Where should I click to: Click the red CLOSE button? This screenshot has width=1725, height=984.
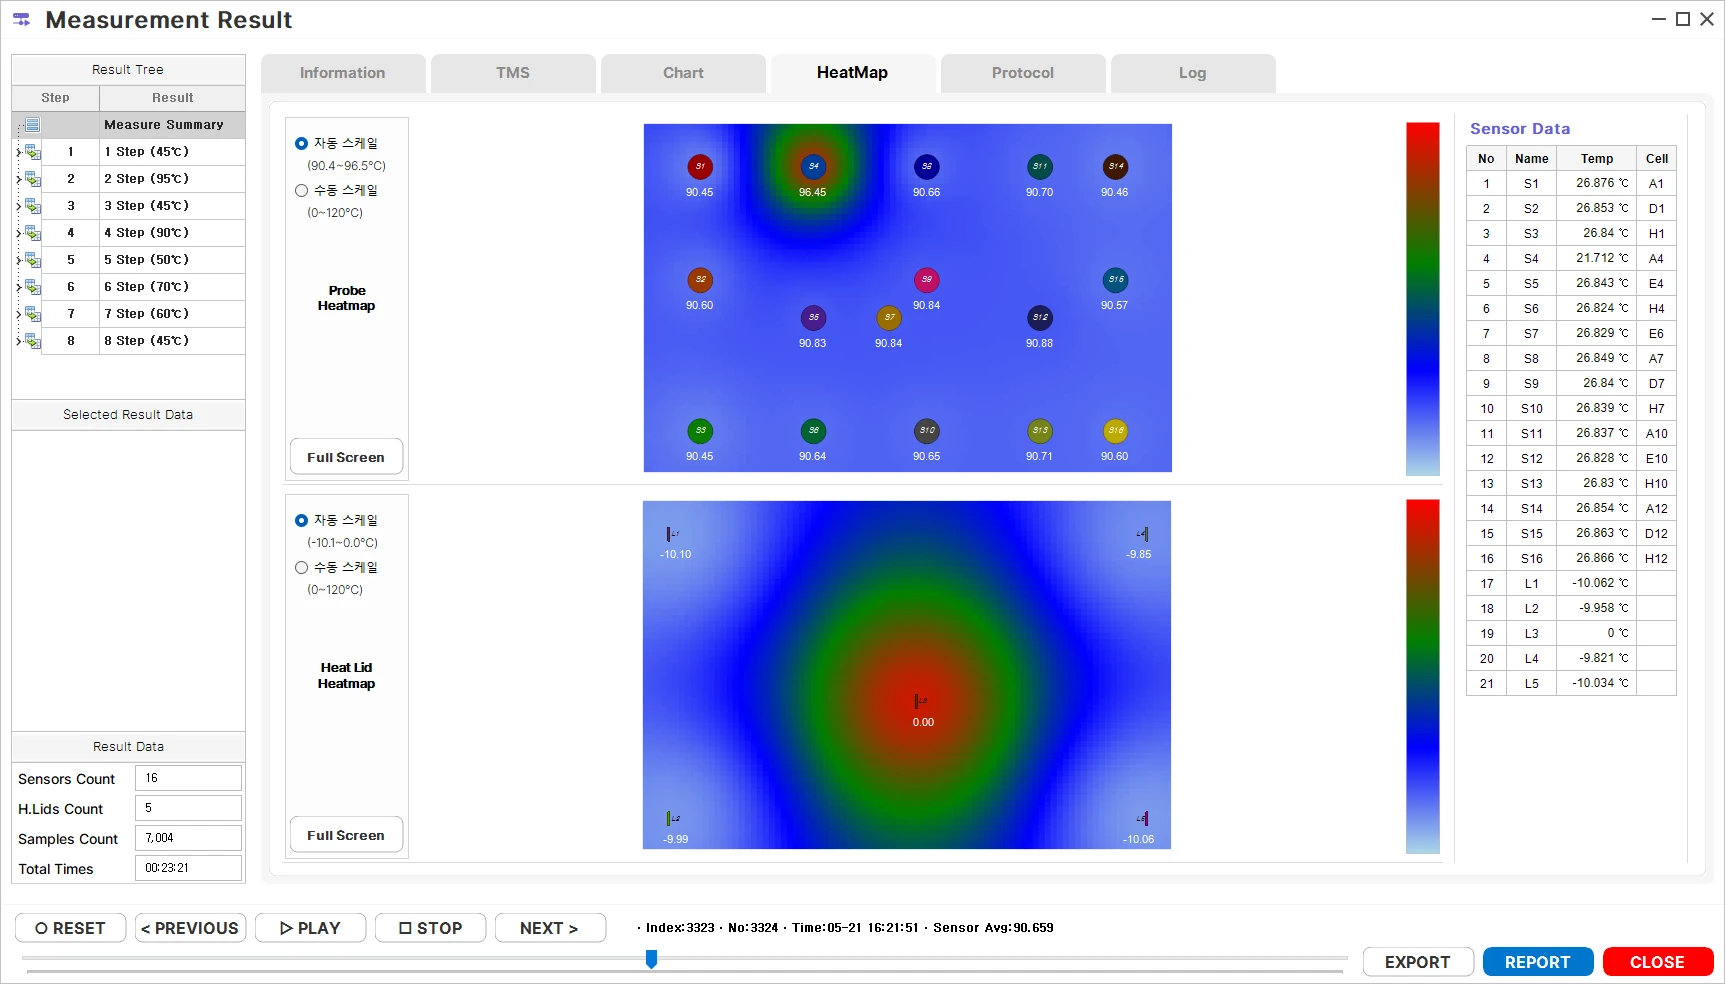tap(1658, 962)
